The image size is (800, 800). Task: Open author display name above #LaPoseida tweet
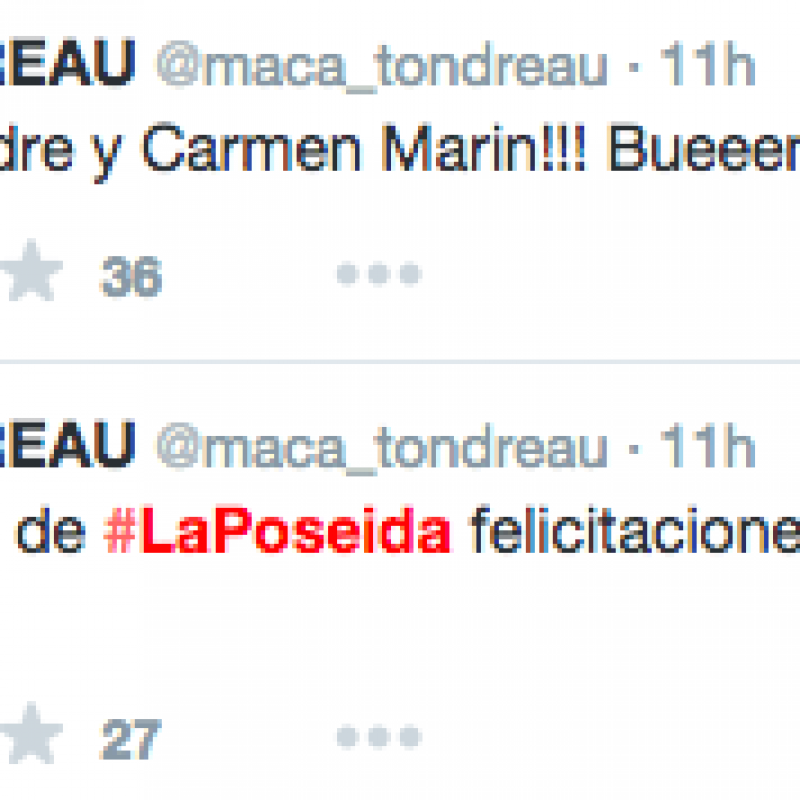[x=67, y=444]
